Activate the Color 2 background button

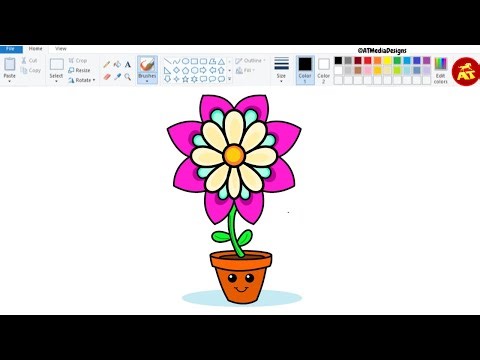pos(323,70)
